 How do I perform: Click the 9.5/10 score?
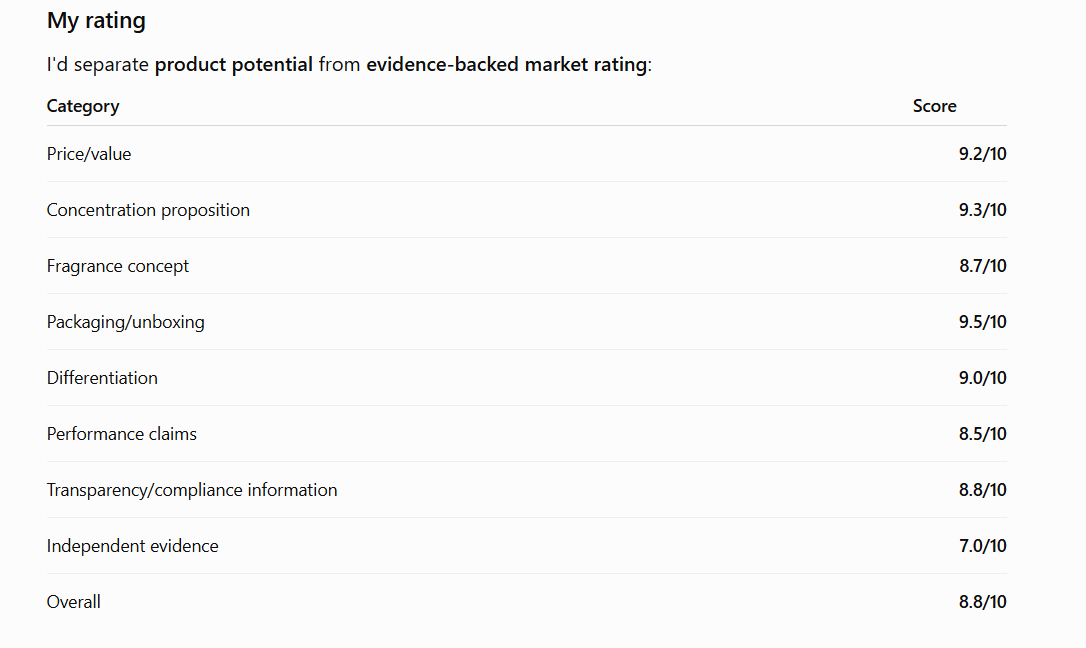(x=982, y=322)
